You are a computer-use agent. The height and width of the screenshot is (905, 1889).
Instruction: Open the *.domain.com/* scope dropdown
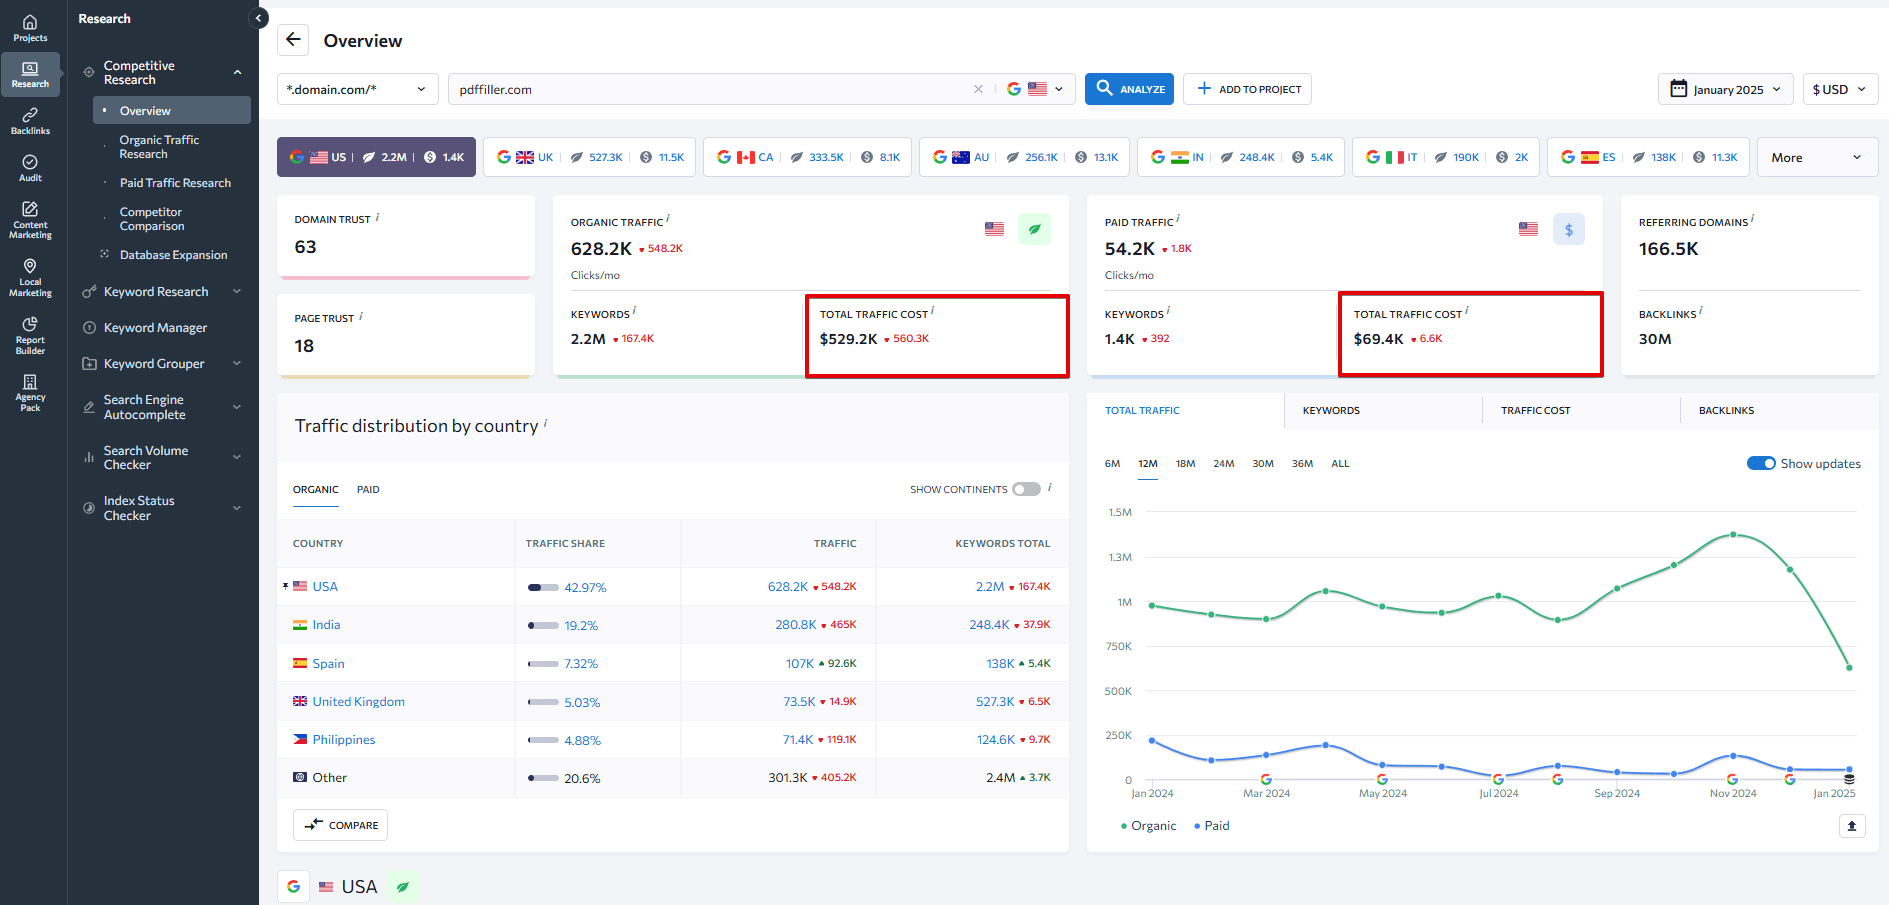click(x=357, y=89)
